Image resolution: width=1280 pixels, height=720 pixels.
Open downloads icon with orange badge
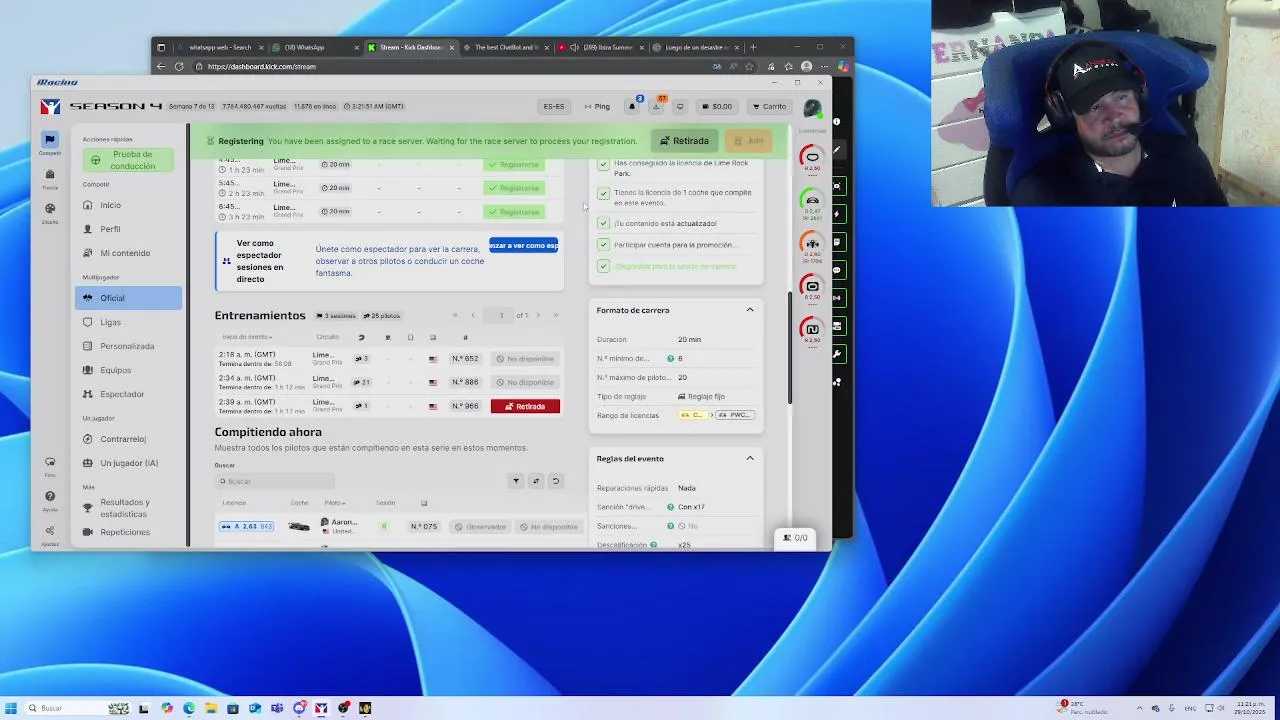[657, 106]
